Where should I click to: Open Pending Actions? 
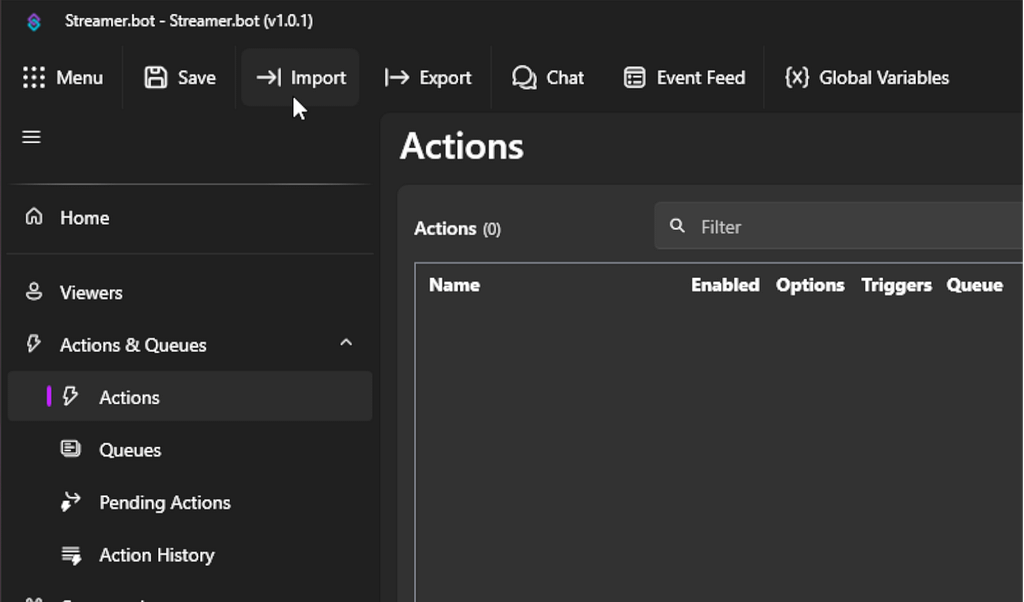tap(164, 503)
